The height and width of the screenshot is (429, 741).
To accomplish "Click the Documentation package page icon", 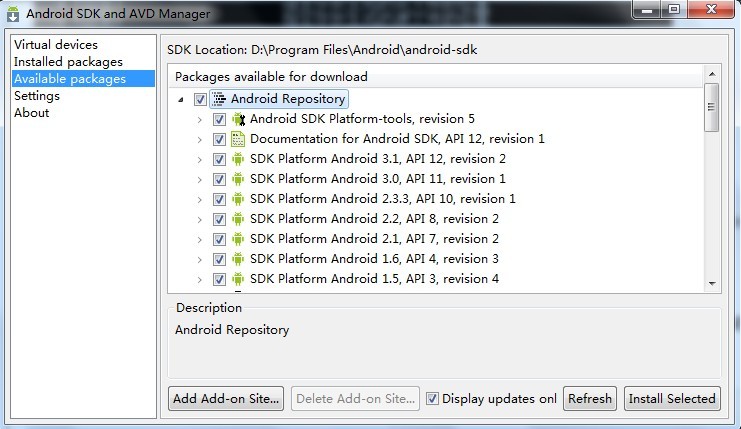I will coord(238,139).
